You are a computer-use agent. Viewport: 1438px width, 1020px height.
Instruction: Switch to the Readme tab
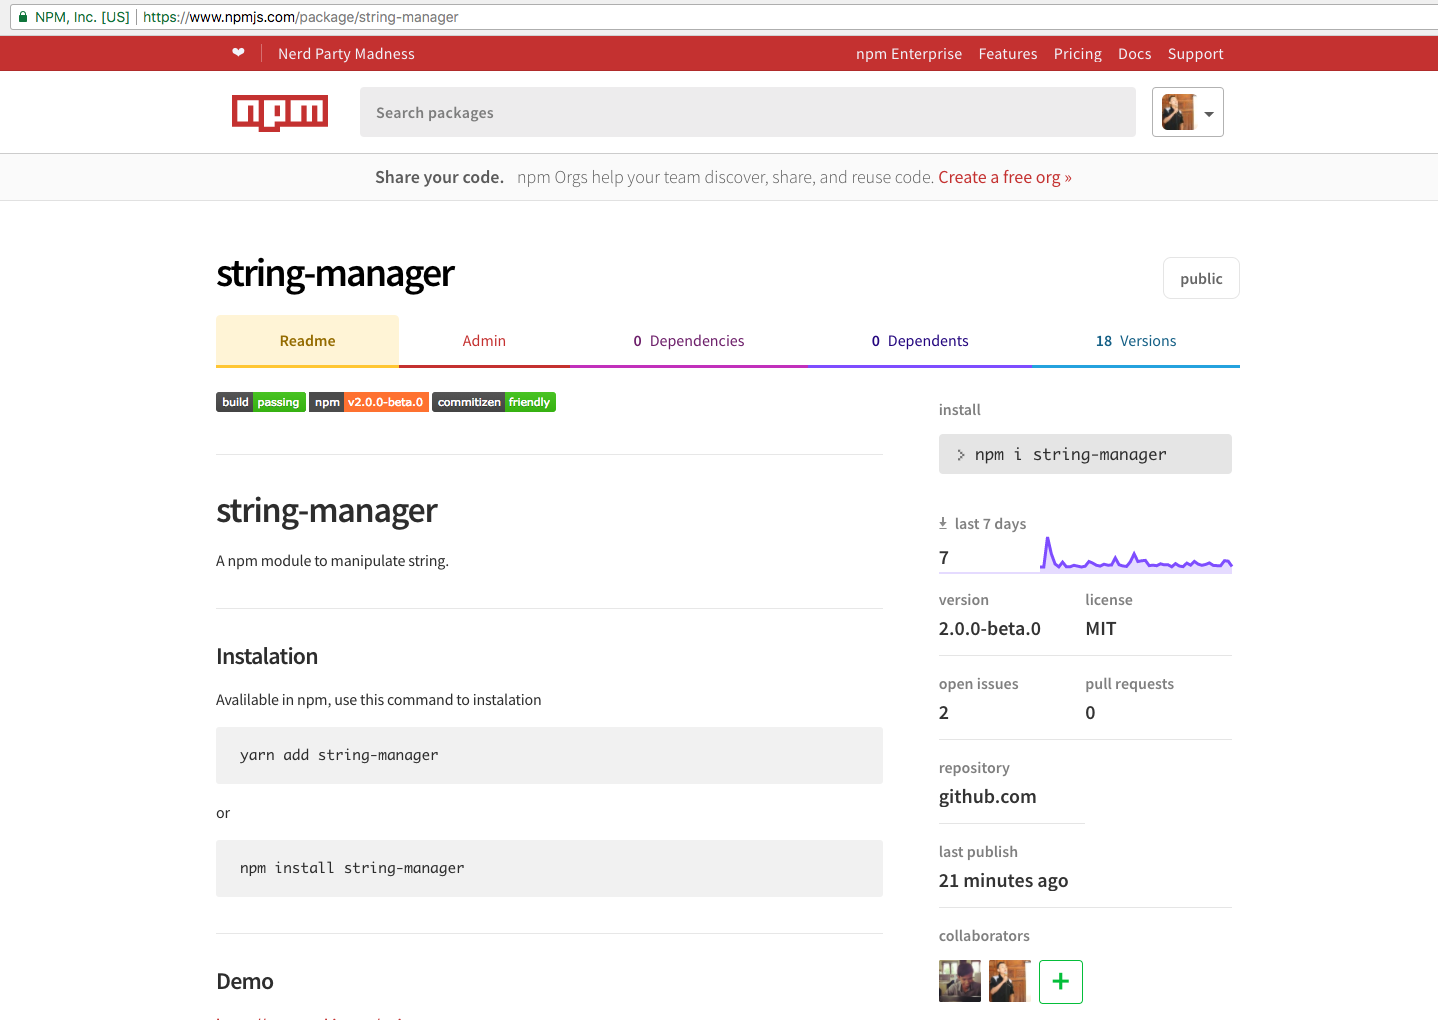(307, 341)
